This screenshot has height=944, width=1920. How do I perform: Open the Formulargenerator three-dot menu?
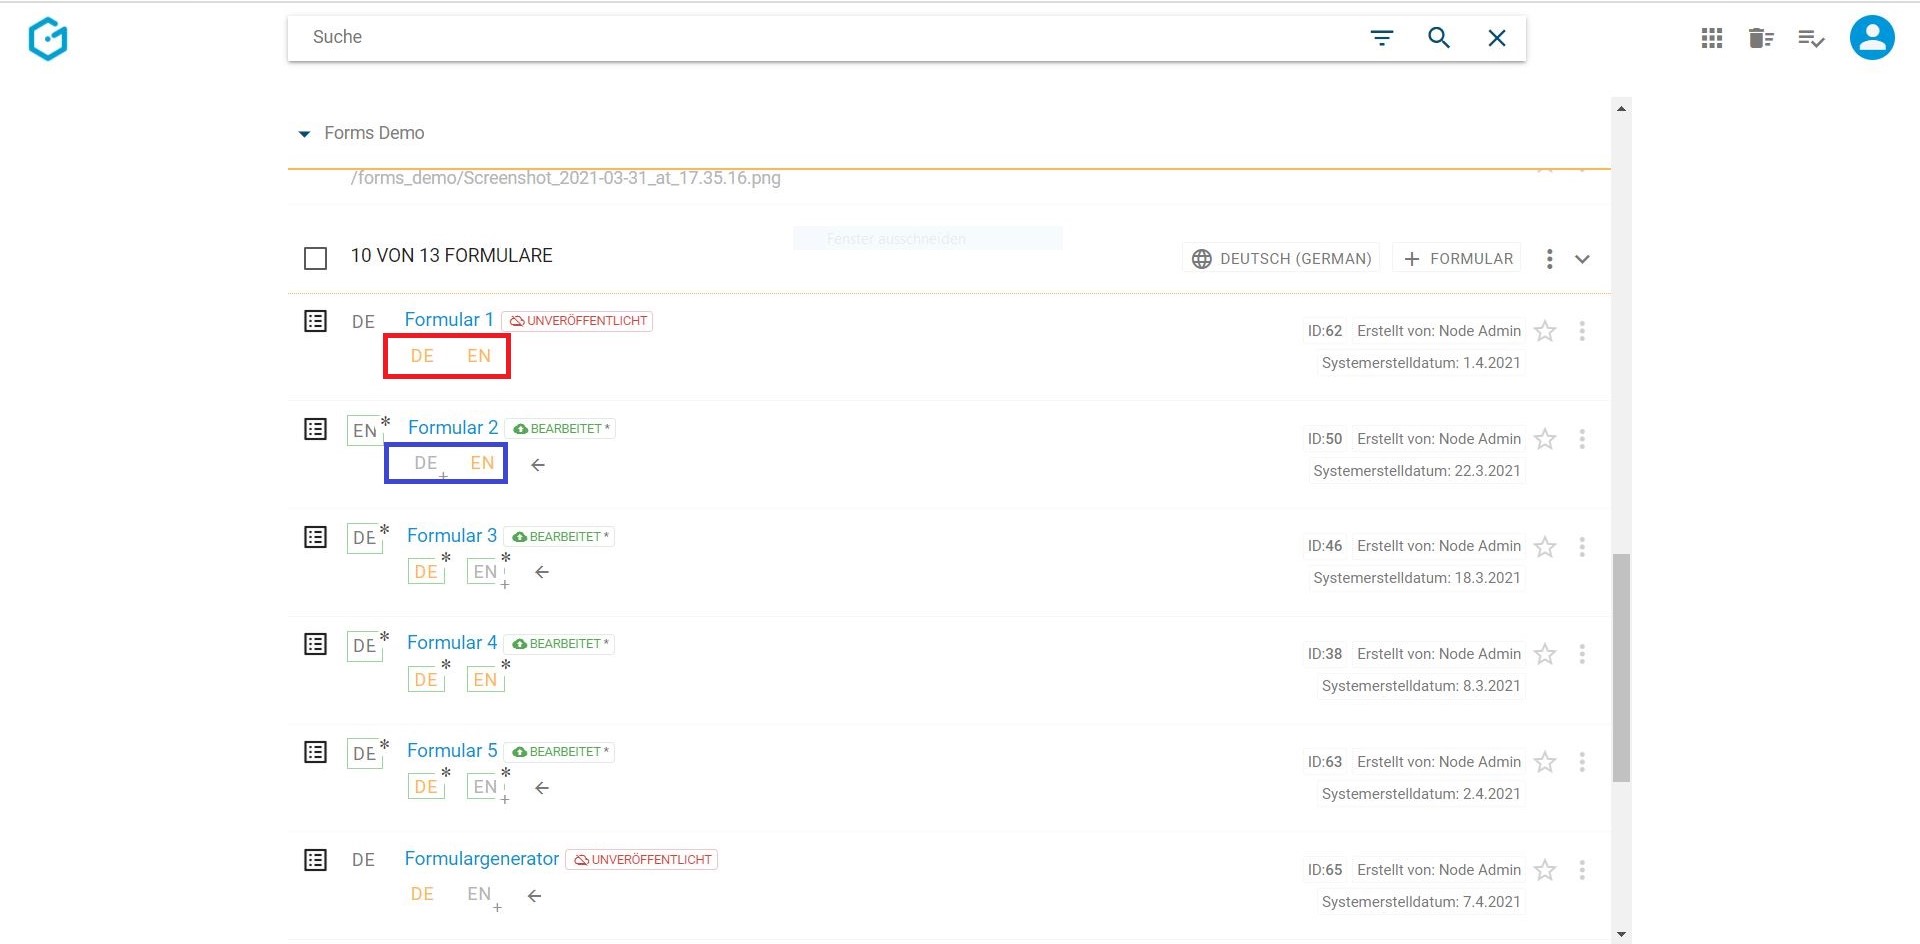click(x=1582, y=870)
